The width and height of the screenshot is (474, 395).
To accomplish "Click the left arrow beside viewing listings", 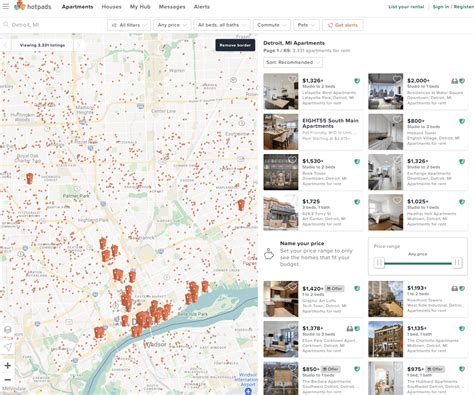I will [x=5, y=45].
